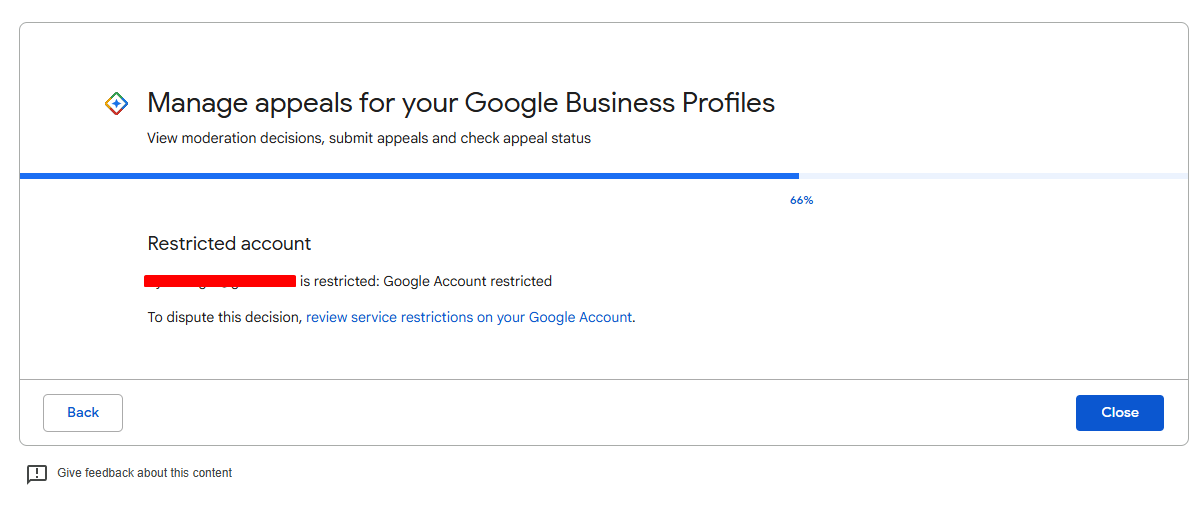Viewport: 1204px width, 509px height.
Task: Click the To dispute this decision text
Action: [x=224, y=317]
